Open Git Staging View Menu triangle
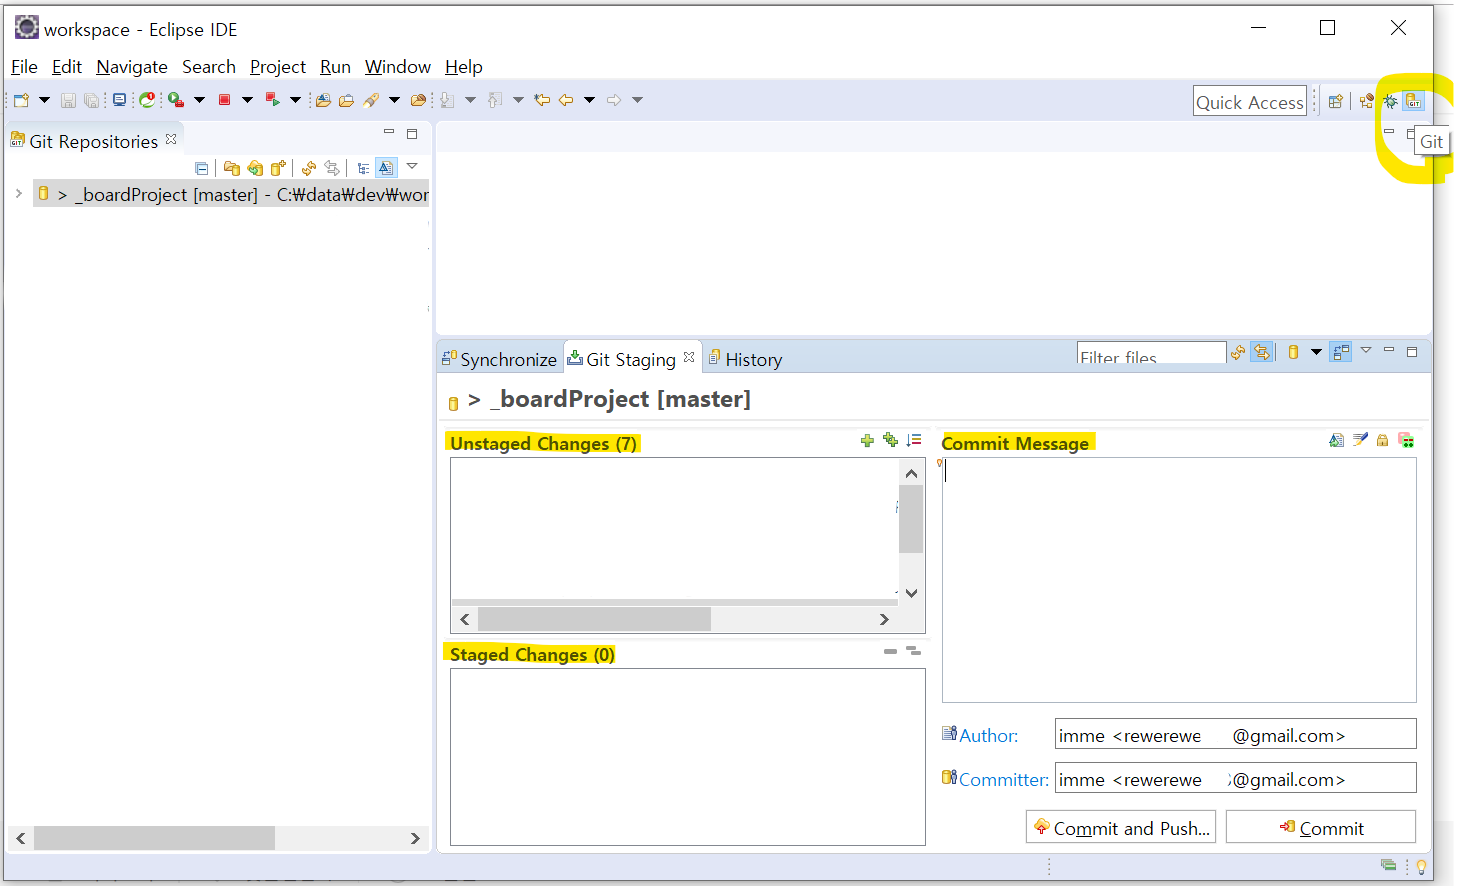The width and height of the screenshot is (1471, 886). click(x=1366, y=350)
